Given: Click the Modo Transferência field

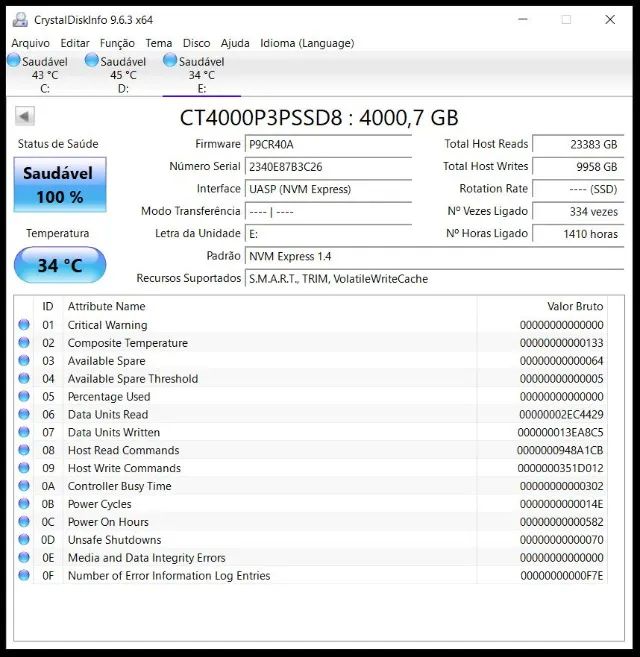Looking at the screenshot, I should pyautogui.click(x=328, y=212).
